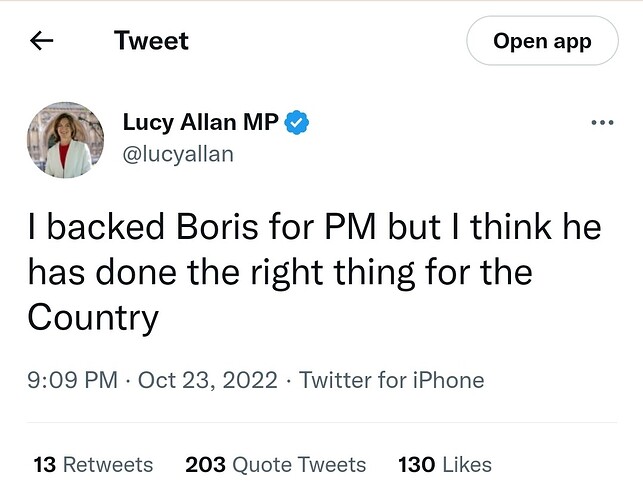Click the Twitter for iPhone source label
The image size is (643, 500).
click(392, 380)
